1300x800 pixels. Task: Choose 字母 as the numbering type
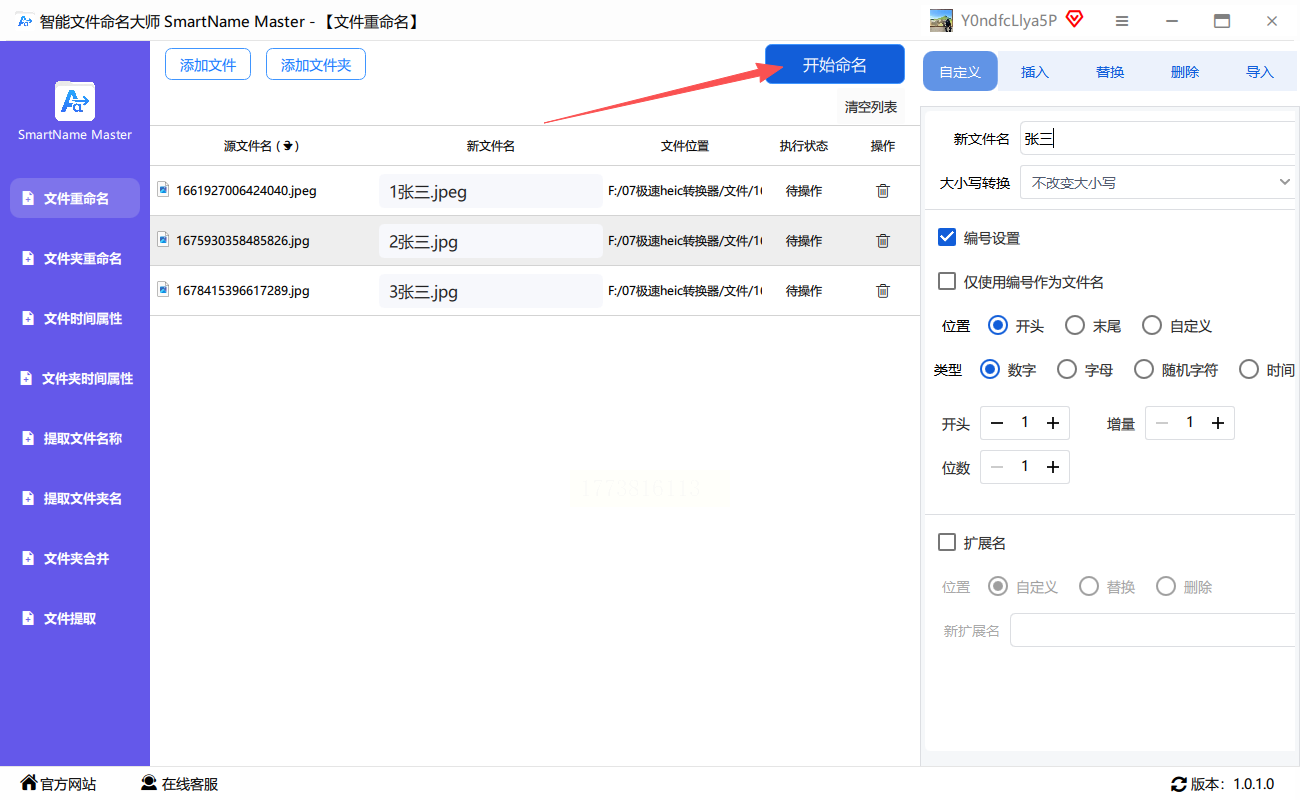pos(1067,370)
